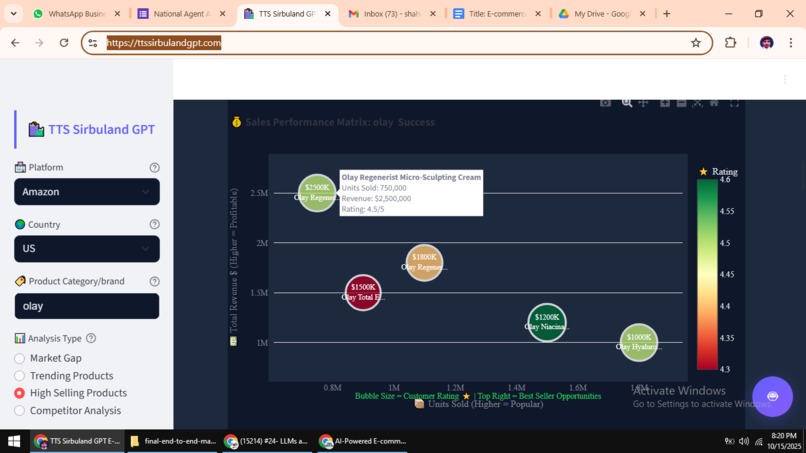Click the Platform help question mark
This screenshot has height=453, width=806.
(x=154, y=168)
